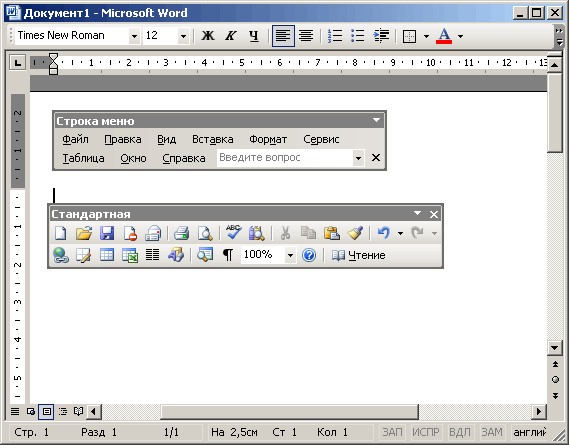
Task: Open the Tables and Borders pencil icon
Action: [84, 255]
